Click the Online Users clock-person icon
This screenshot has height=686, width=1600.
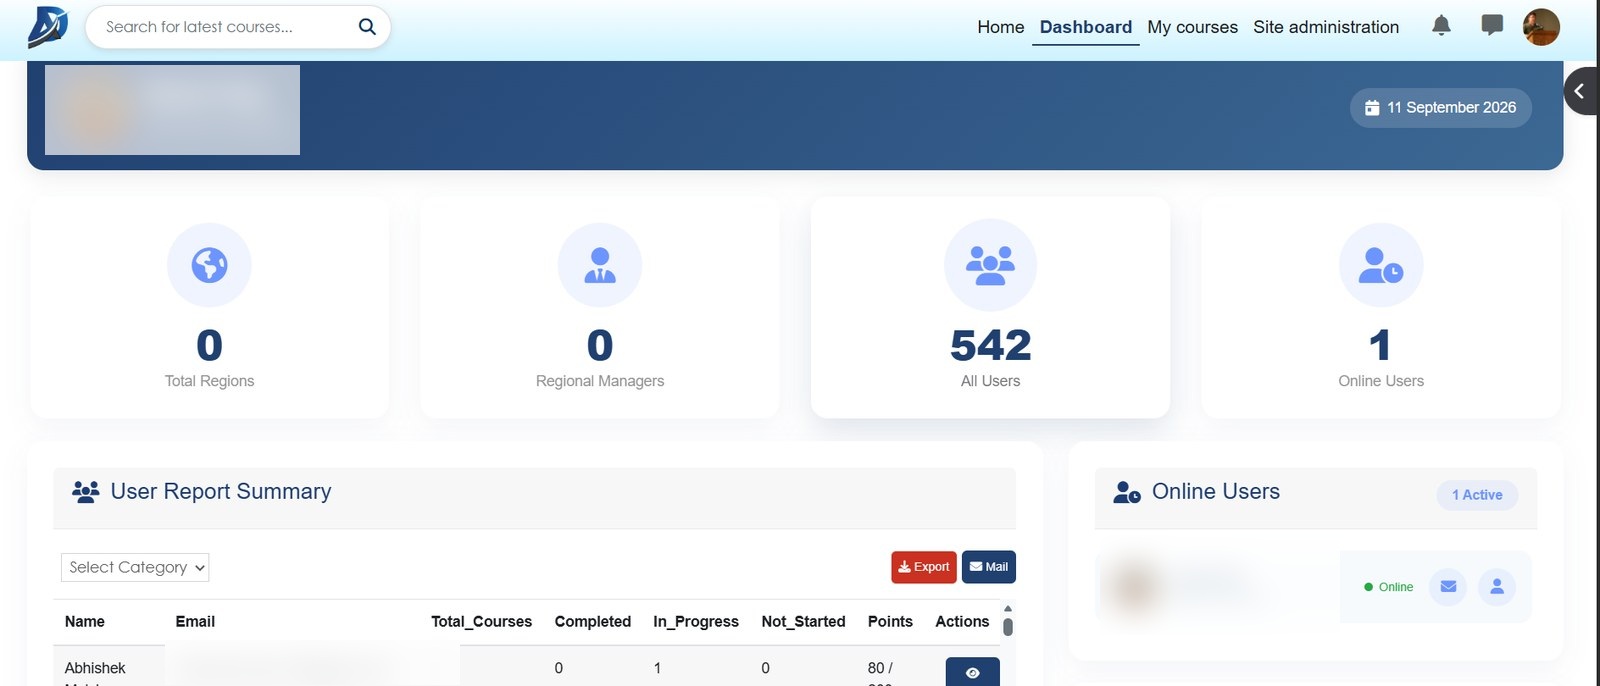coord(1381,265)
